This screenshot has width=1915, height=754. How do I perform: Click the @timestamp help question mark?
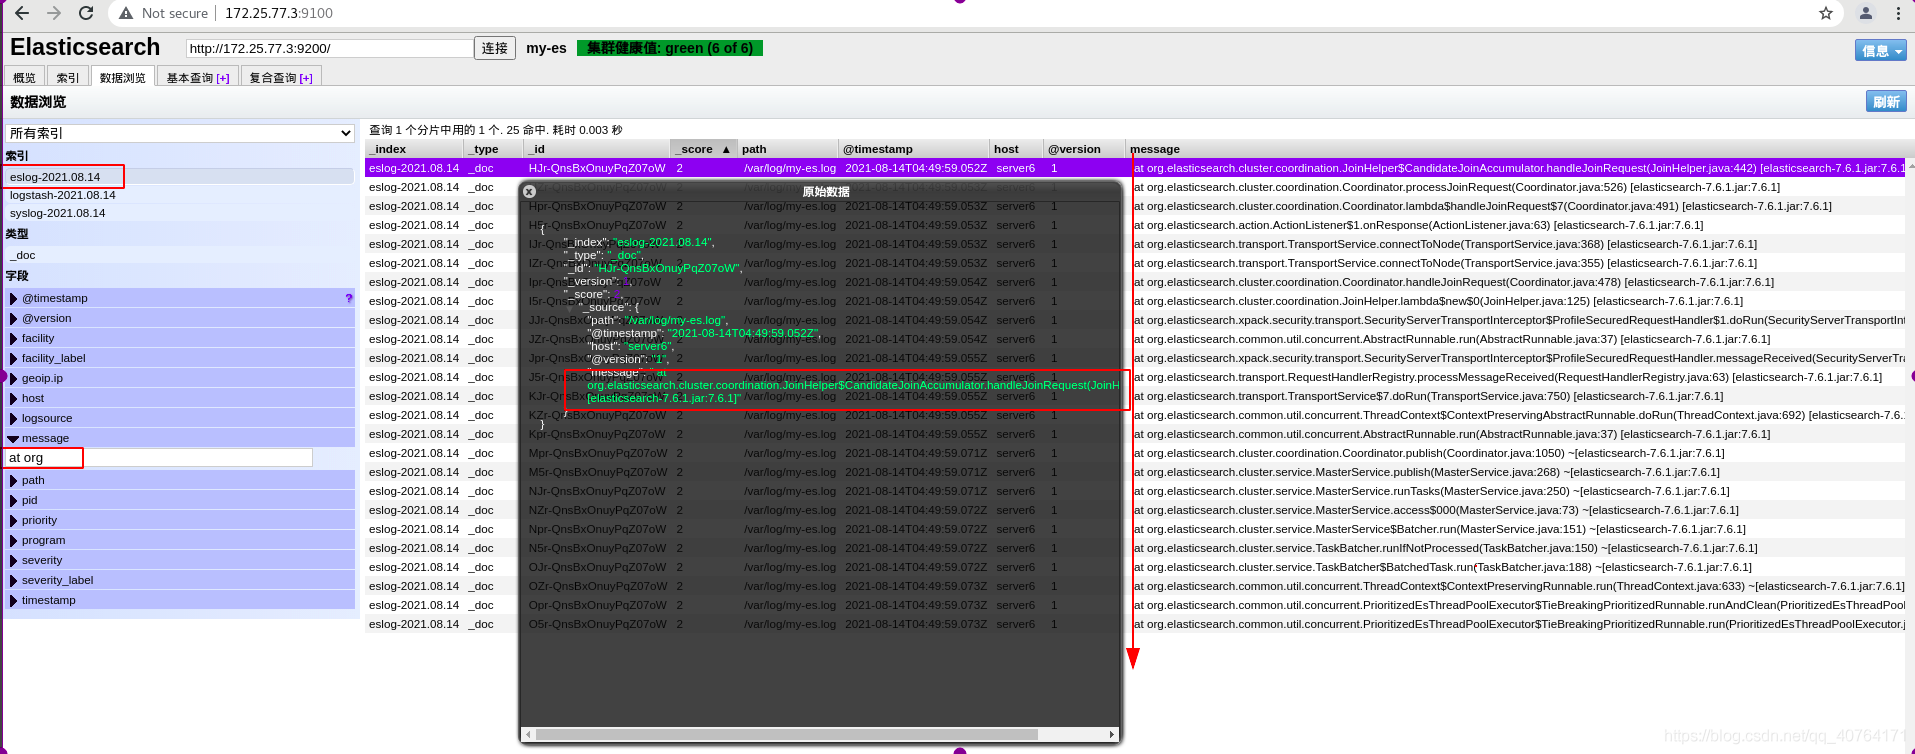tap(348, 298)
